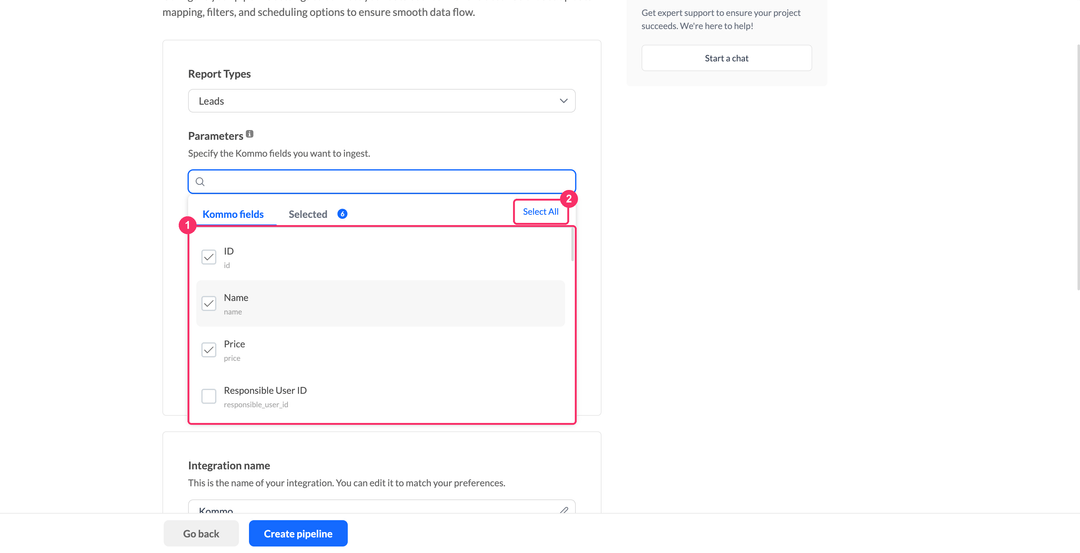Check the Responsible User ID checkbox
Viewport: 1080px width, 553px height.
pos(209,396)
